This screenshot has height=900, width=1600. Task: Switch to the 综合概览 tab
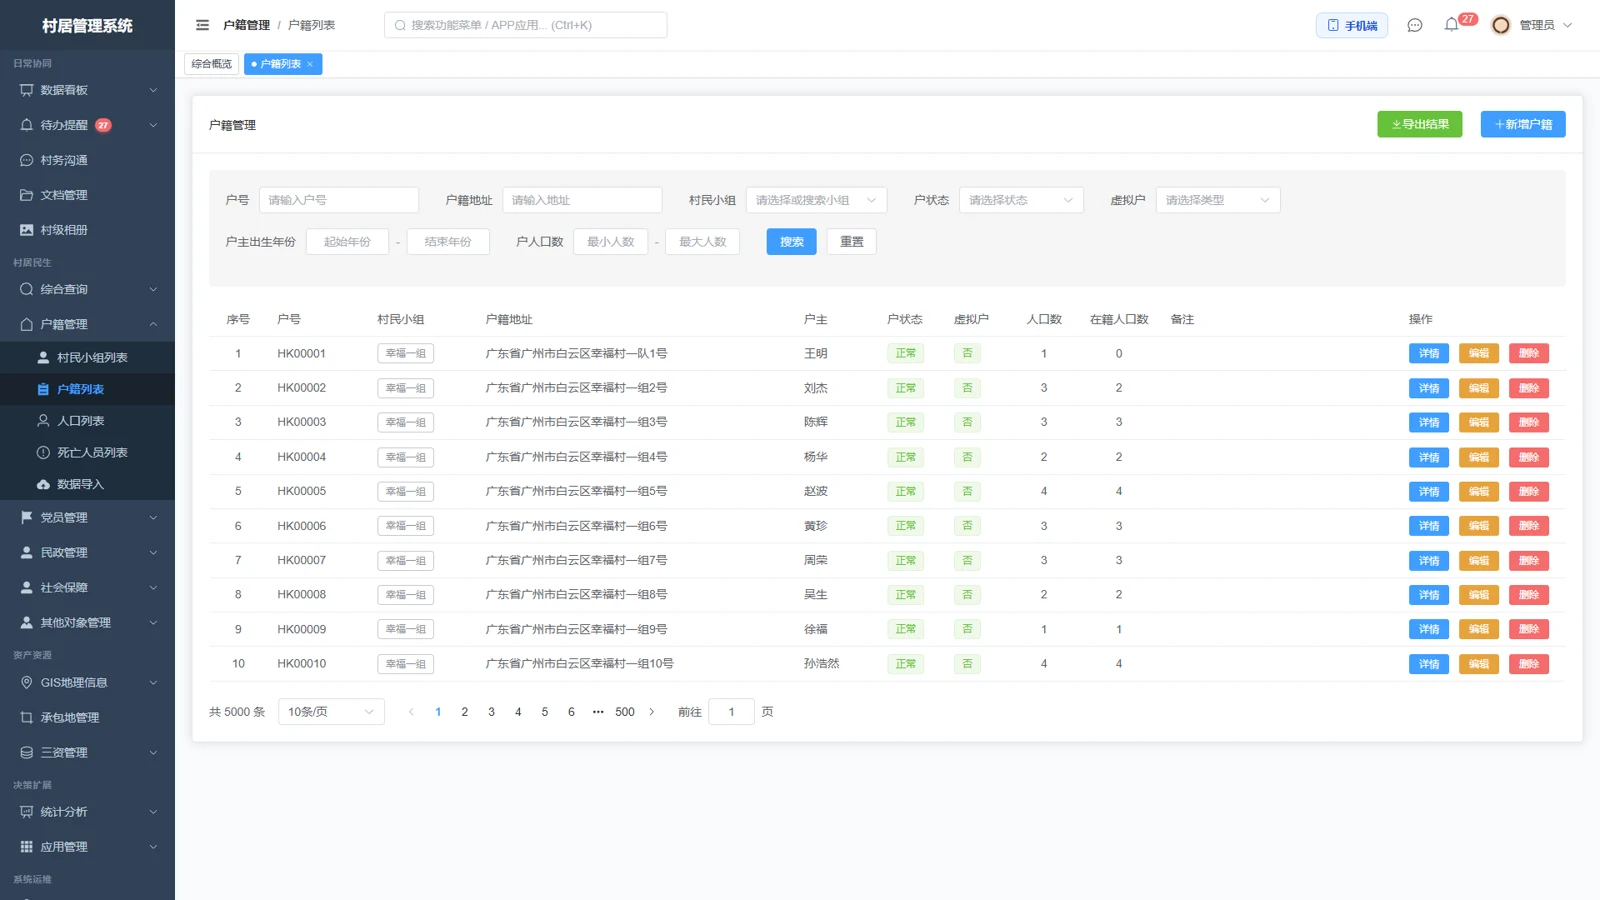[x=212, y=64]
